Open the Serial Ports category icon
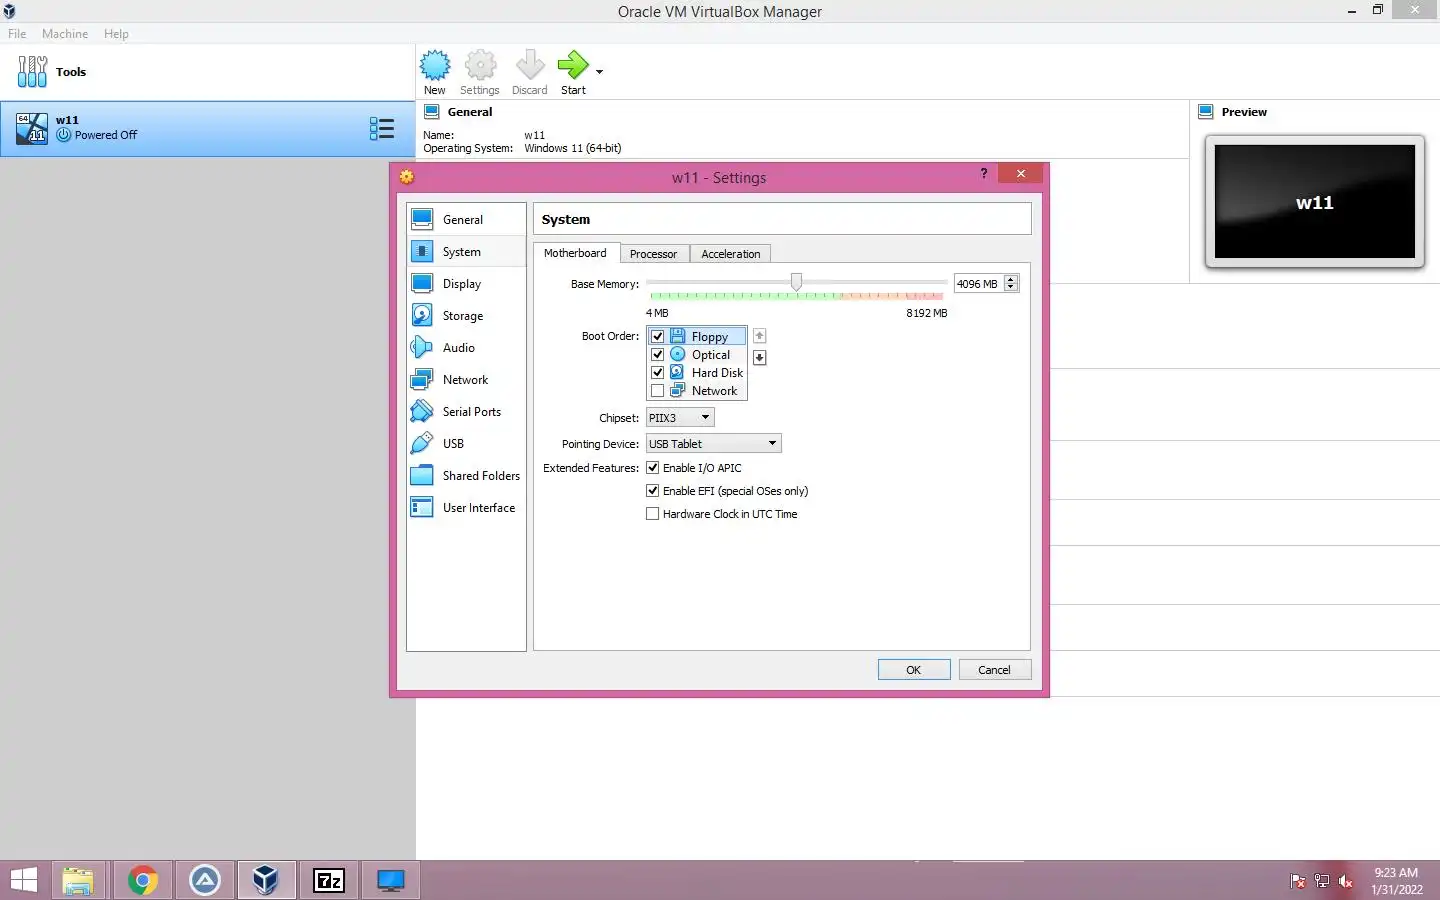This screenshot has height=900, width=1440. pyautogui.click(x=422, y=411)
